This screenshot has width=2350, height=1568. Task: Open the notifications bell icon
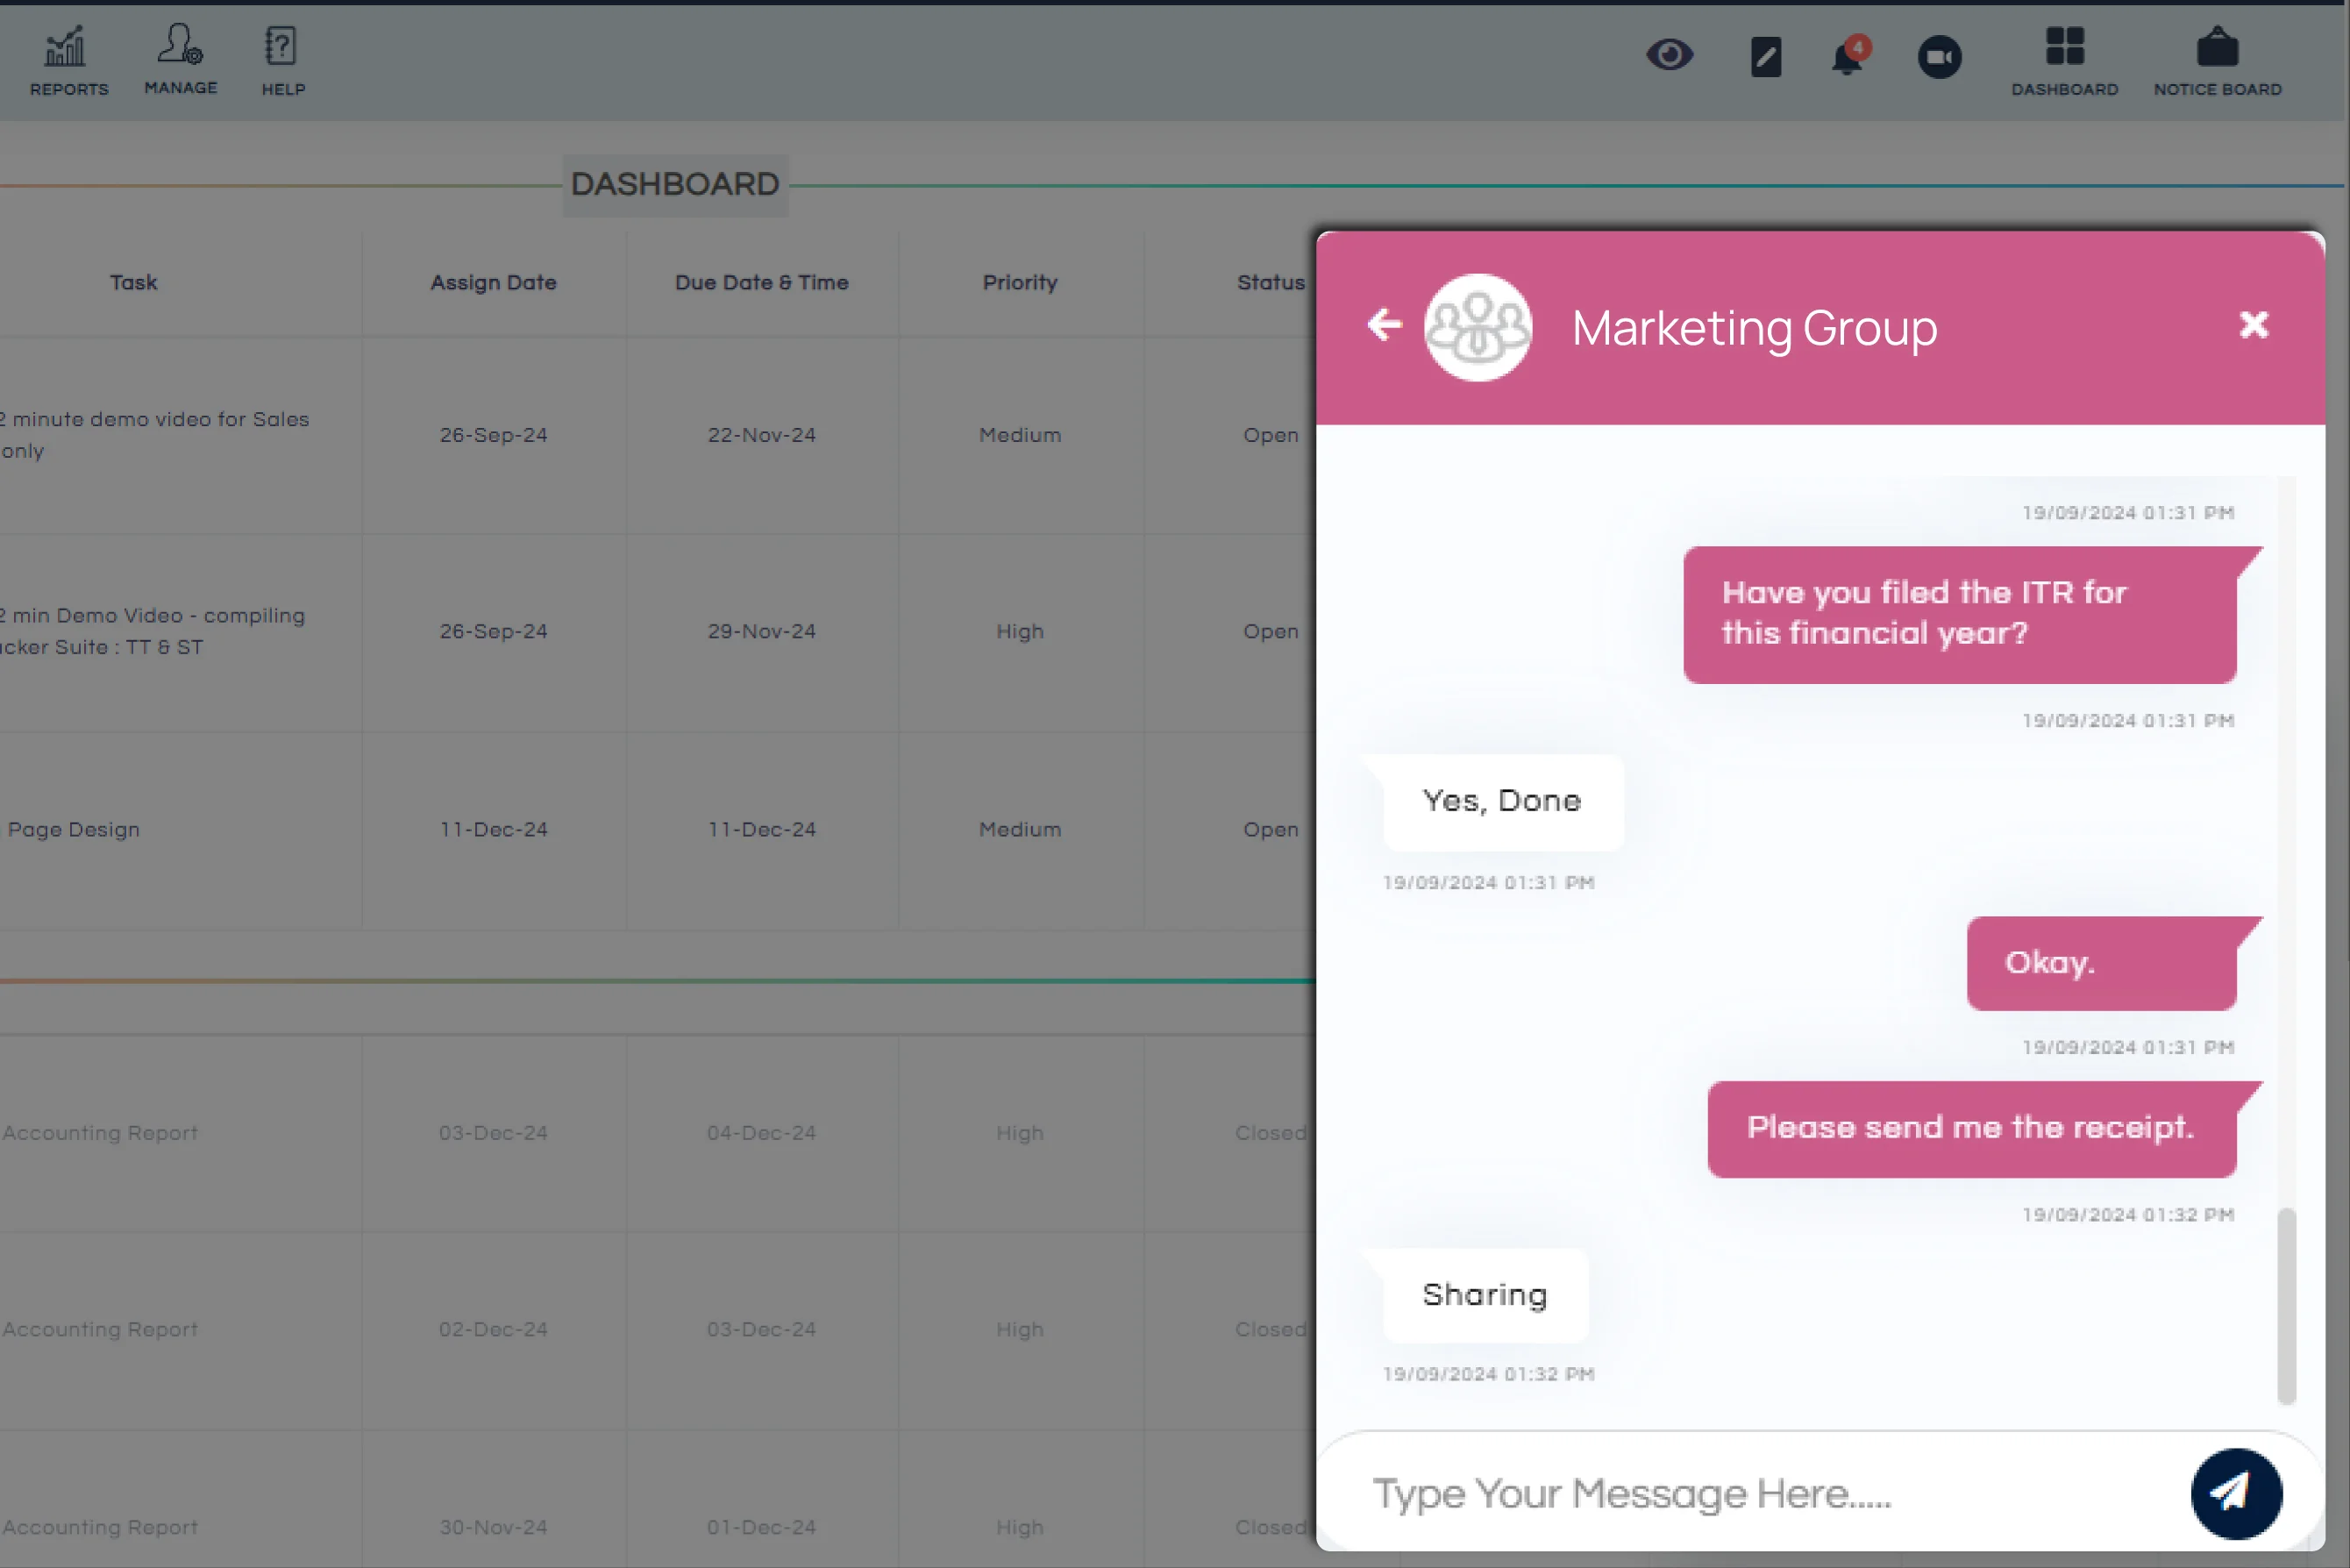tap(1847, 58)
